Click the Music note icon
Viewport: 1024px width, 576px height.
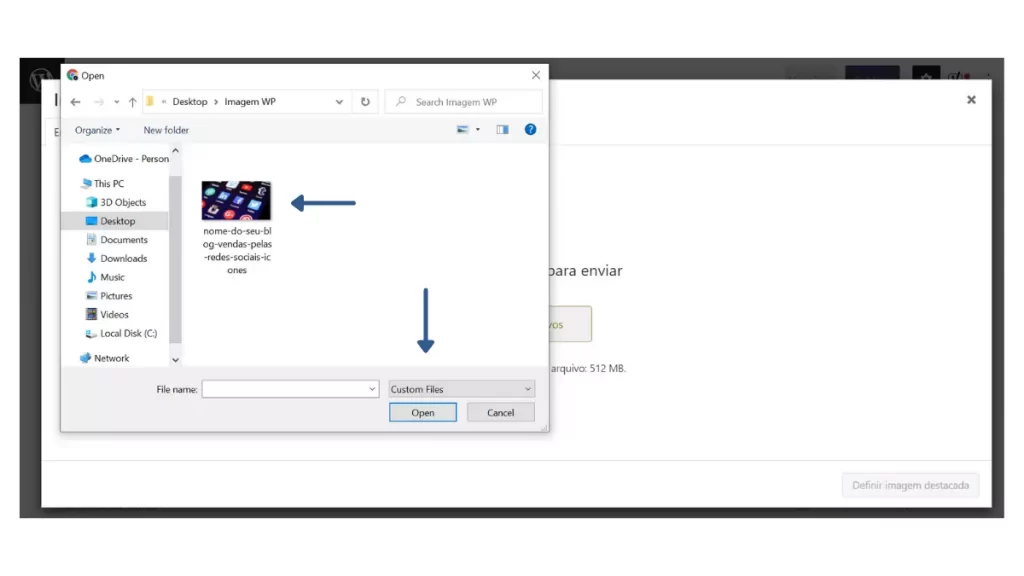pos(91,277)
